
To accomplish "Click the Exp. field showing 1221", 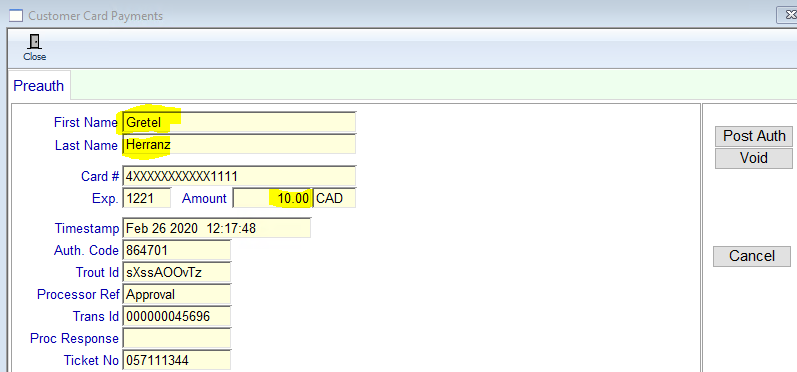I will pos(146,198).
